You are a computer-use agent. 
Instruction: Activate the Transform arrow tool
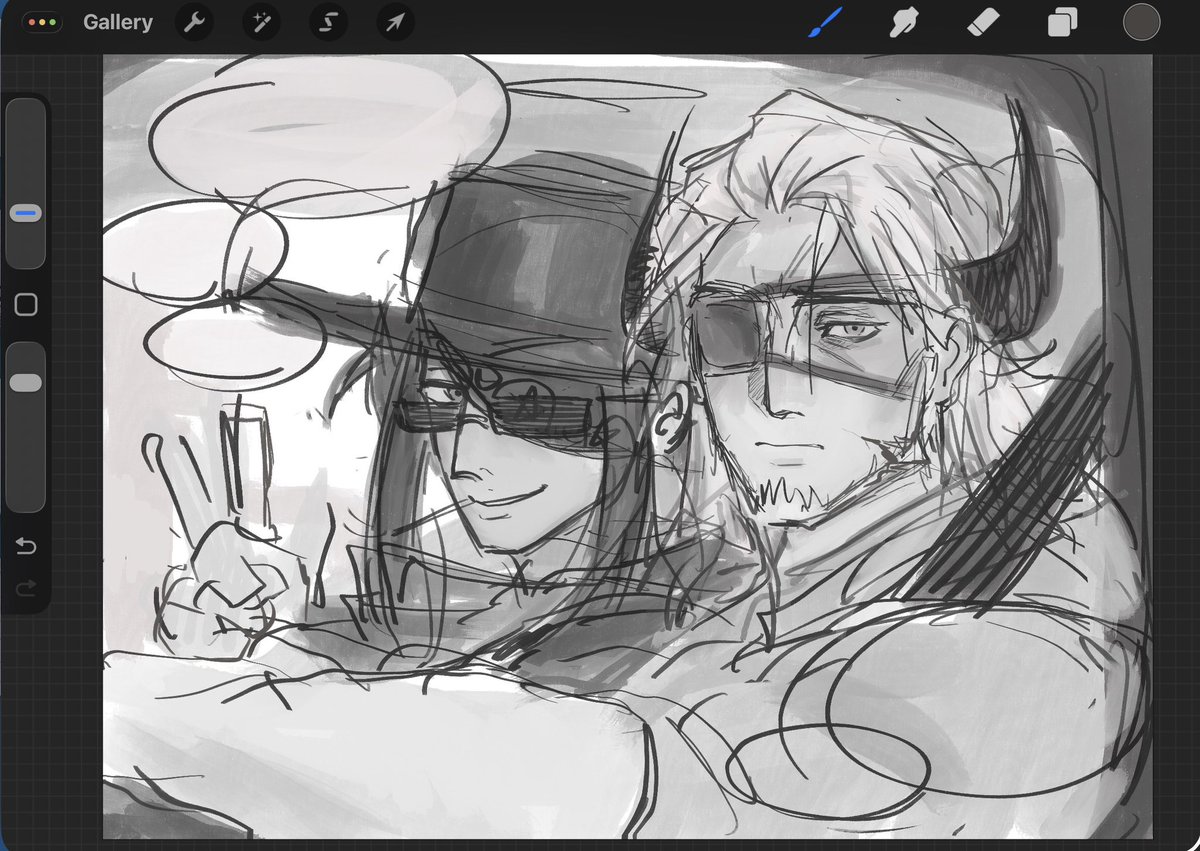coord(395,22)
